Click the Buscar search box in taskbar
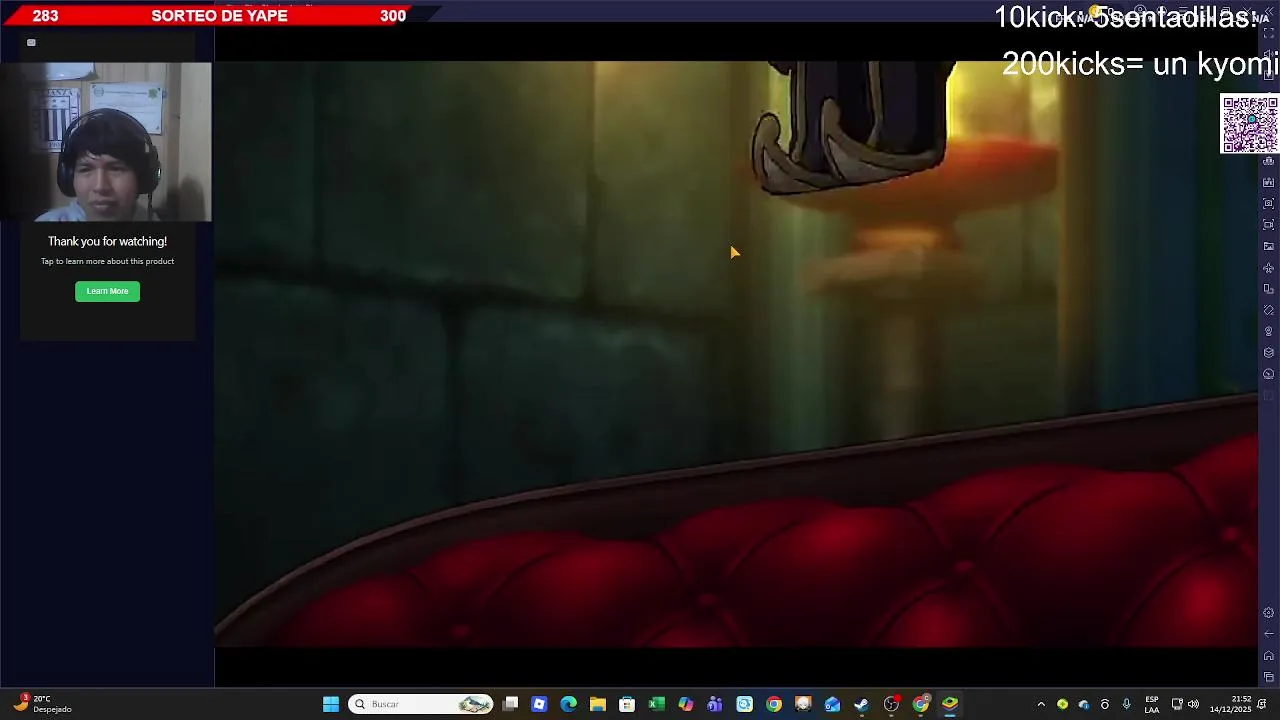The image size is (1280, 720). click(420, 704)
